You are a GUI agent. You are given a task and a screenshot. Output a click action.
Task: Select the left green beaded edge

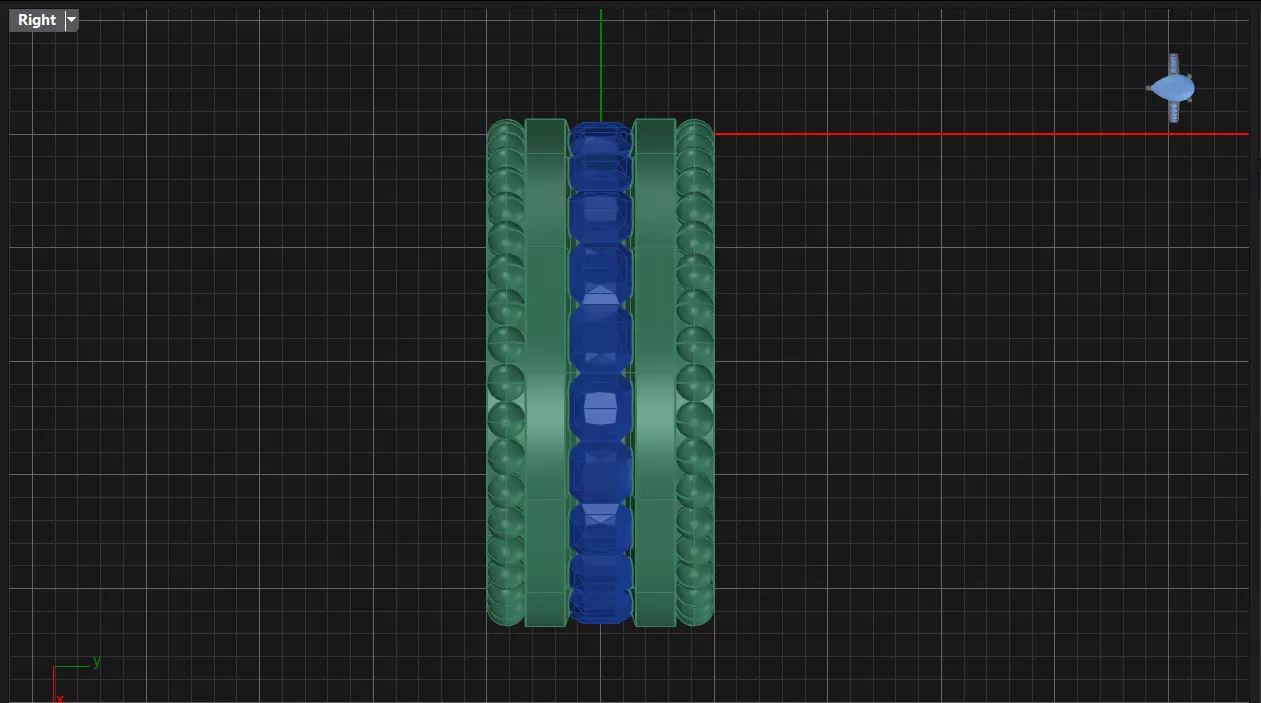click(505, 373)
